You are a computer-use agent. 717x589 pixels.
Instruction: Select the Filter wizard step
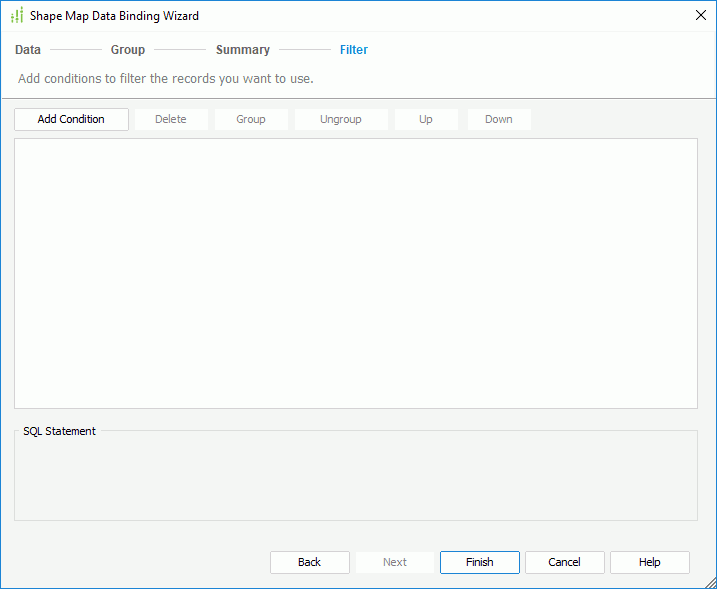(354, 50)
